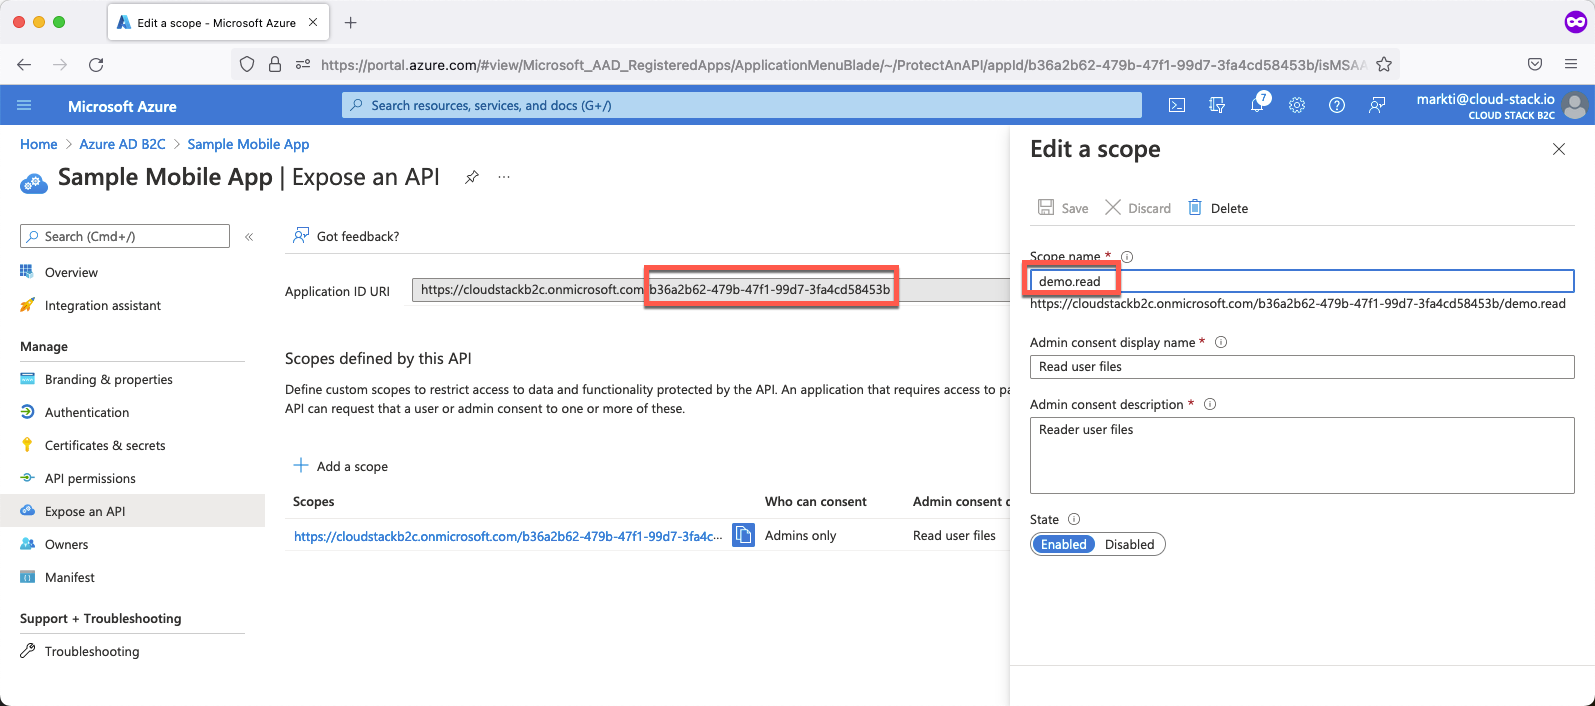The image size is (1595, 706).
Task: Click the Admin consent display name field
Action: tap(1302, 367)
